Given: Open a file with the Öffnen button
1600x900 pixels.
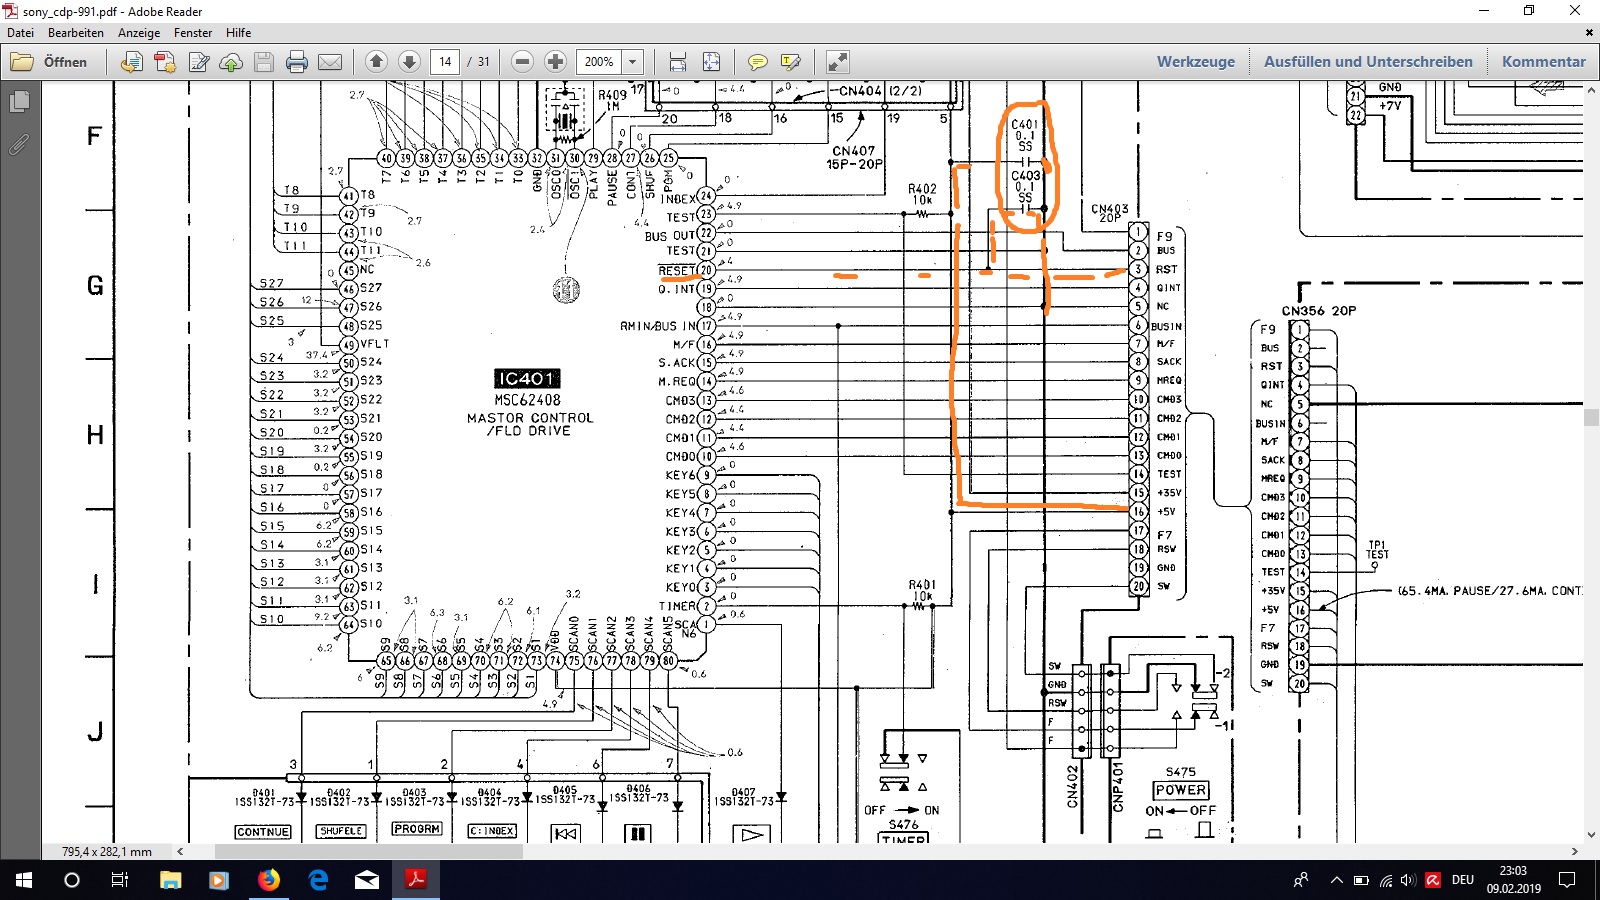Looking at the screenshot, I should pyautogui.click(x=50, y=62).
